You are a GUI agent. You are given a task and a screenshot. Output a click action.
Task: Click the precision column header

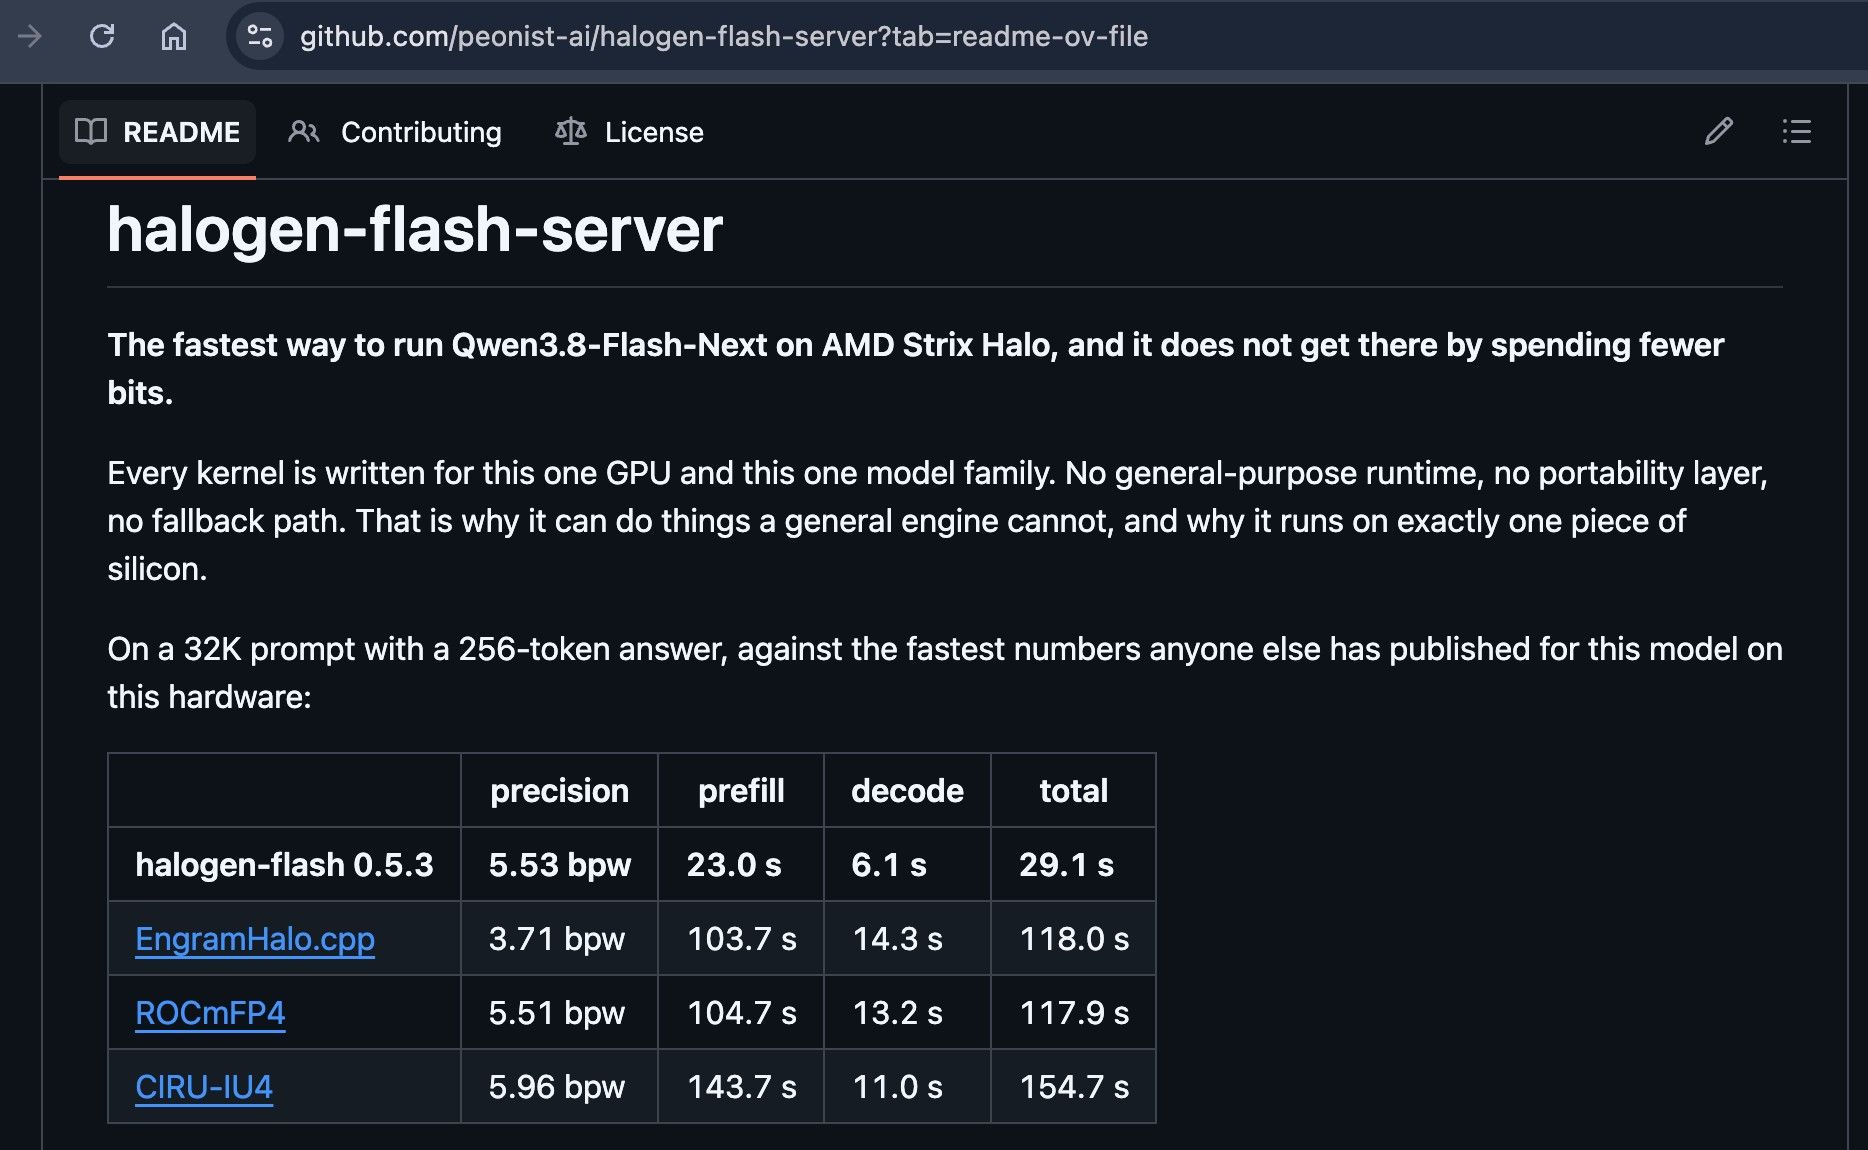(560, 791)
